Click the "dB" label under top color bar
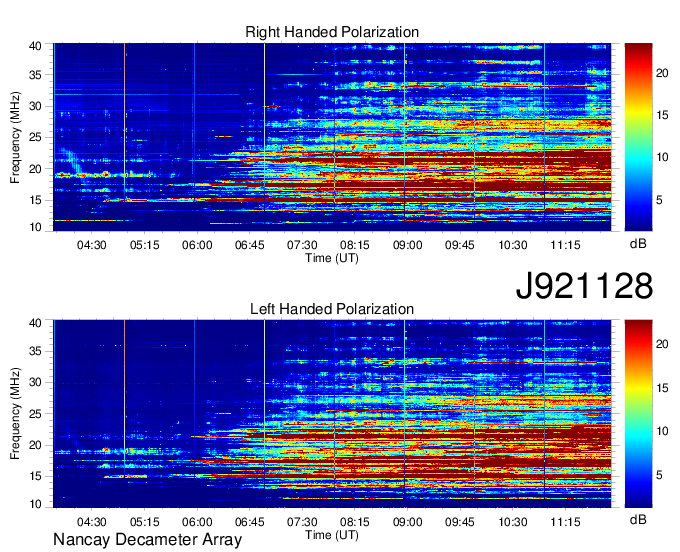Screen dimensions: 680x552 pyautogui.click(x=638, y=244)
